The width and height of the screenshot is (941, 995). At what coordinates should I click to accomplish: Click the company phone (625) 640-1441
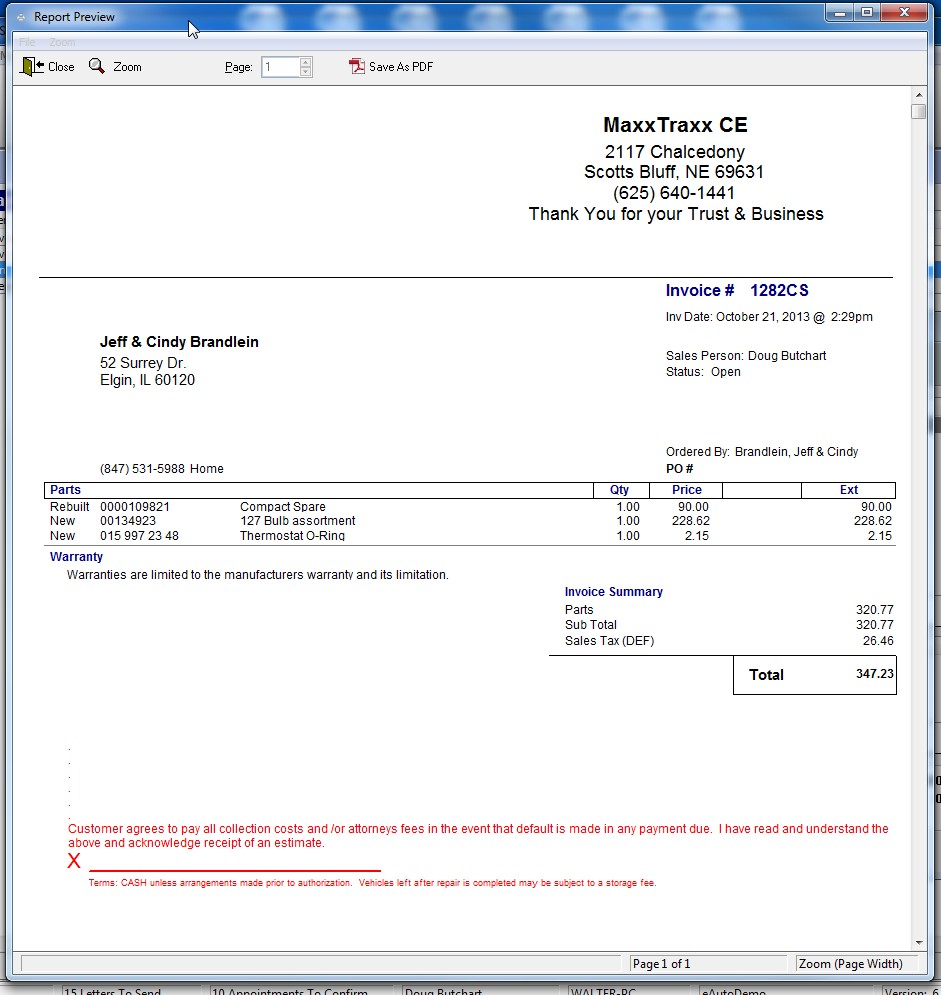click(x=674, y=193)
